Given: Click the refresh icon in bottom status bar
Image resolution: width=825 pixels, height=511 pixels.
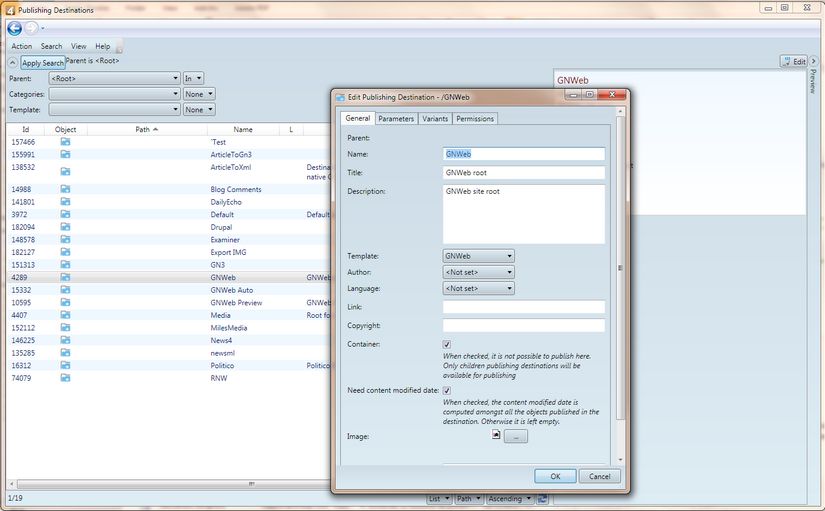Looking at the screenshot, I should tap(542, 498).
